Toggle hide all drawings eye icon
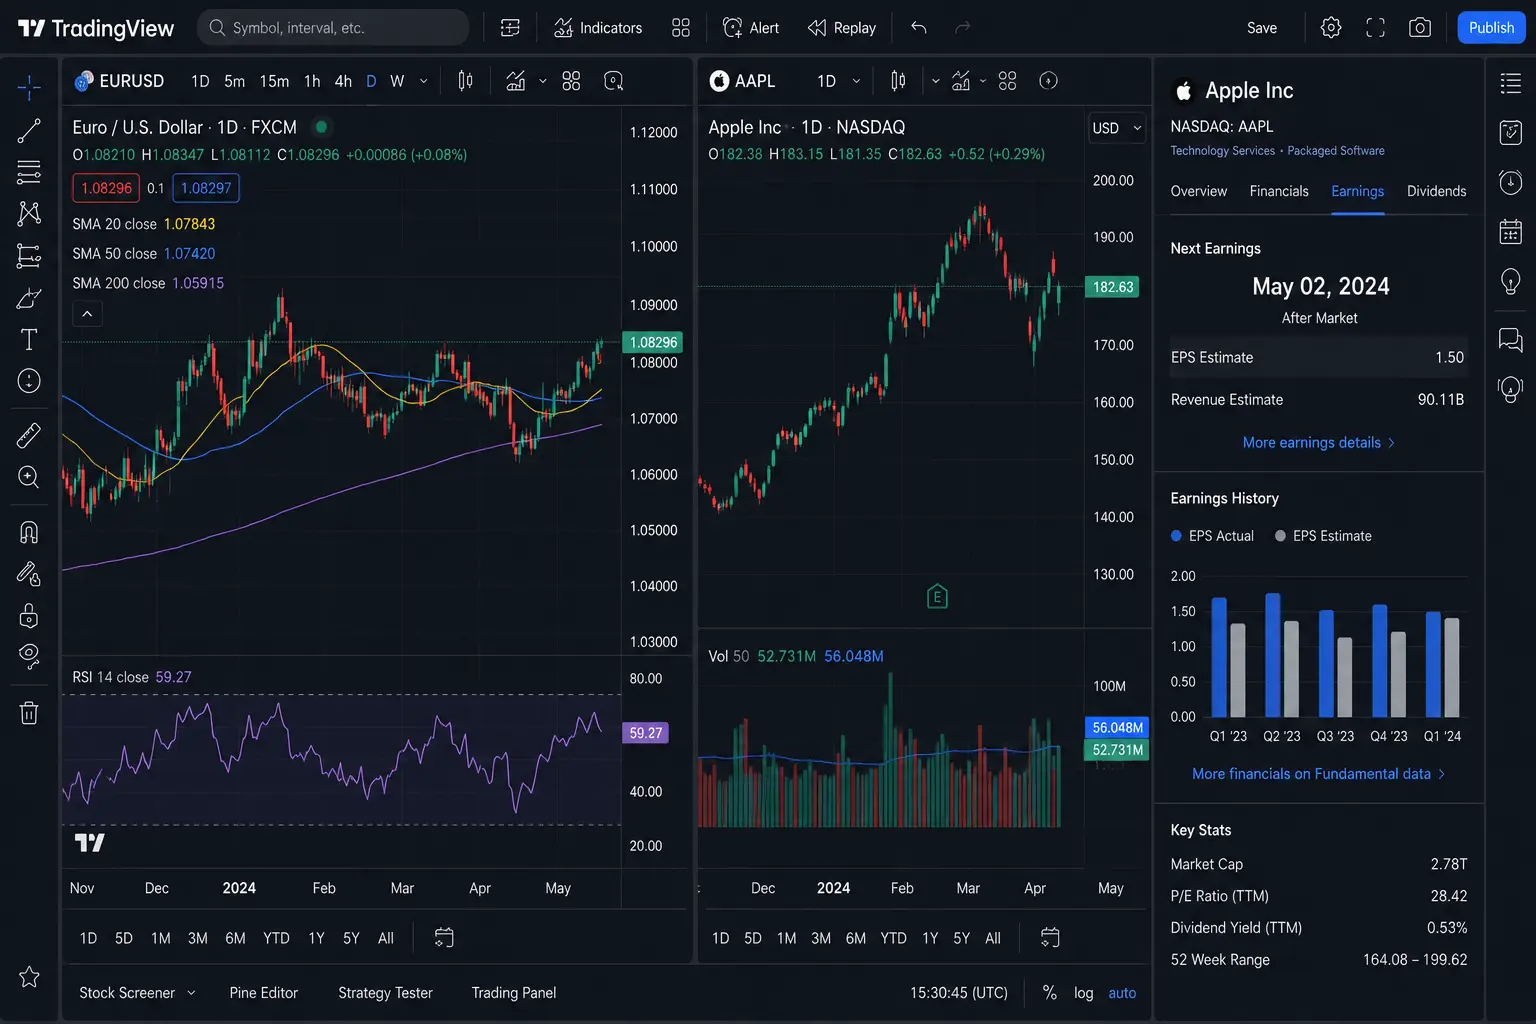 click(x=29, y=656)
